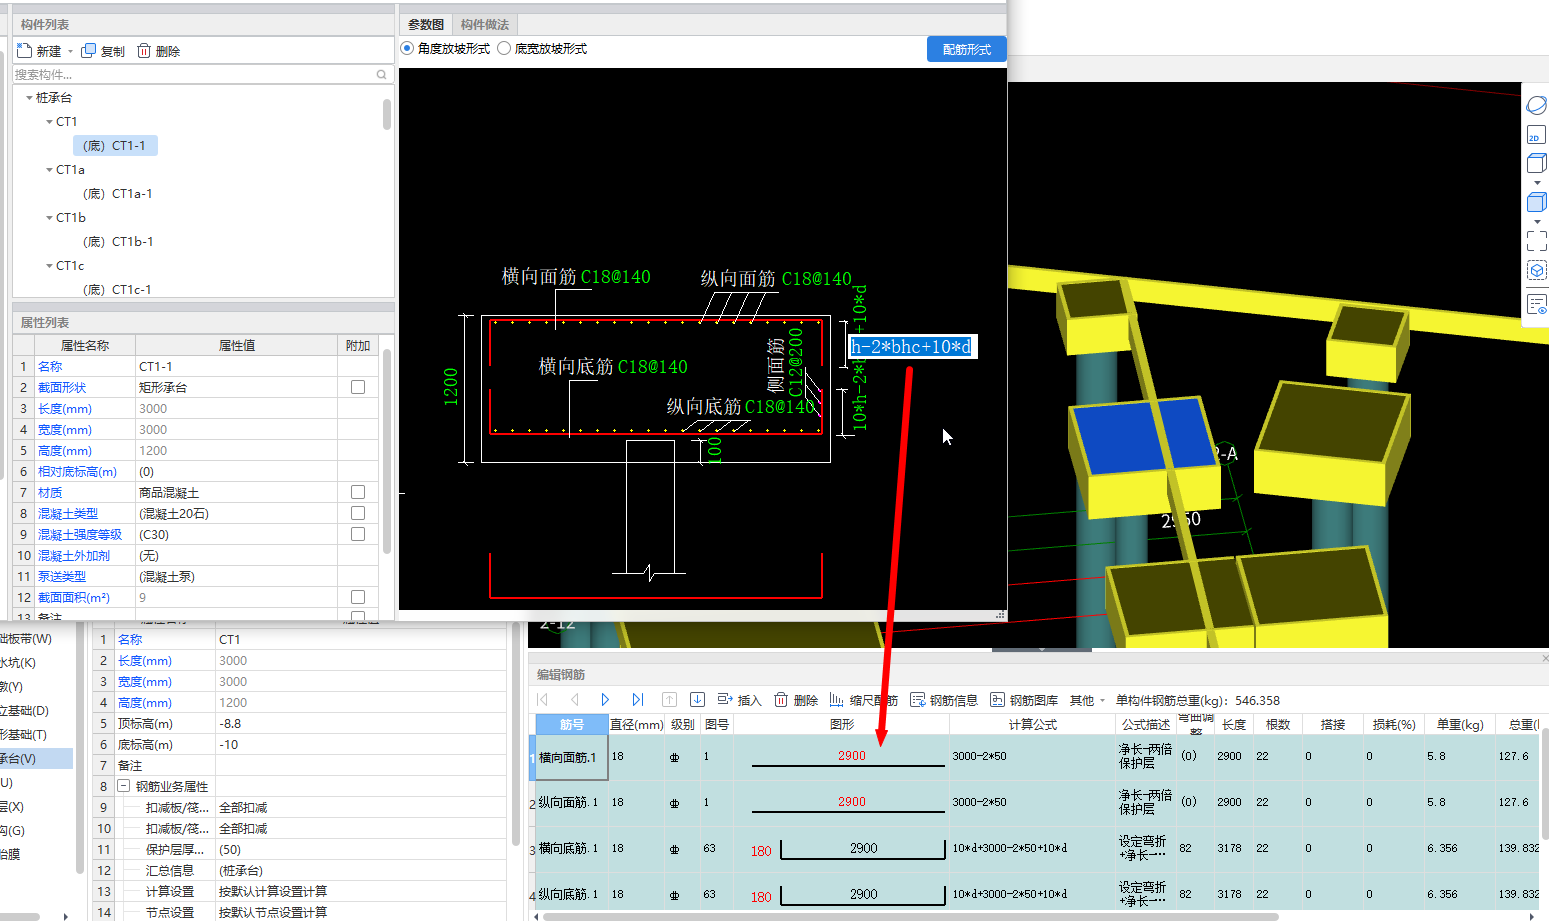Collapse the CT1c tree node

coord(49,266)
